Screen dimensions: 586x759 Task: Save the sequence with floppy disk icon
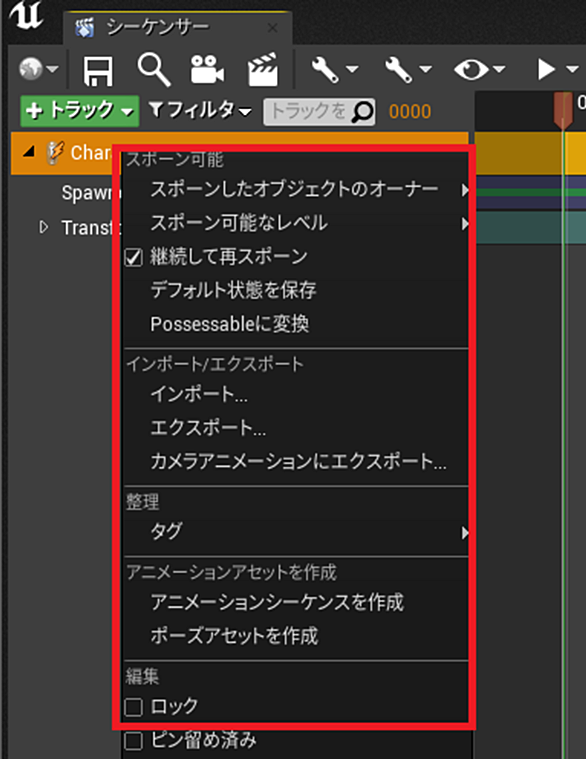click(98, 71)
